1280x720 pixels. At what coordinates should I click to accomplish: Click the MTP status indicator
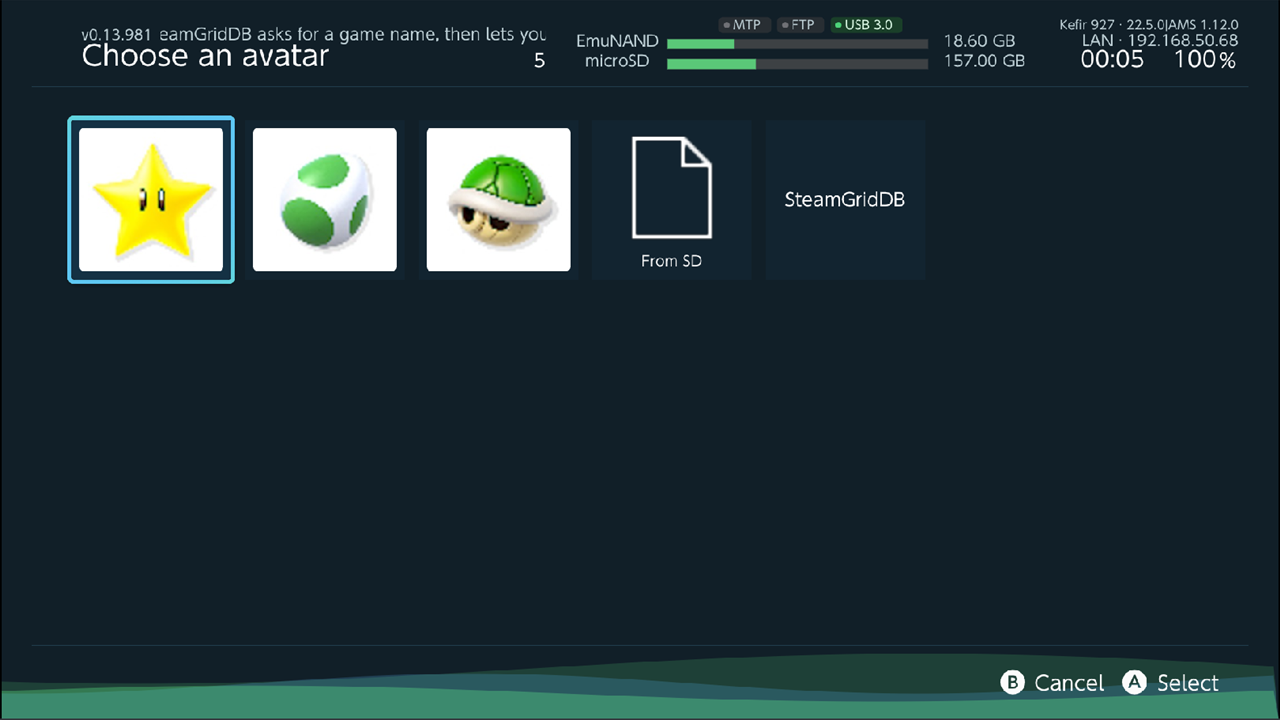tap(743, 25)
